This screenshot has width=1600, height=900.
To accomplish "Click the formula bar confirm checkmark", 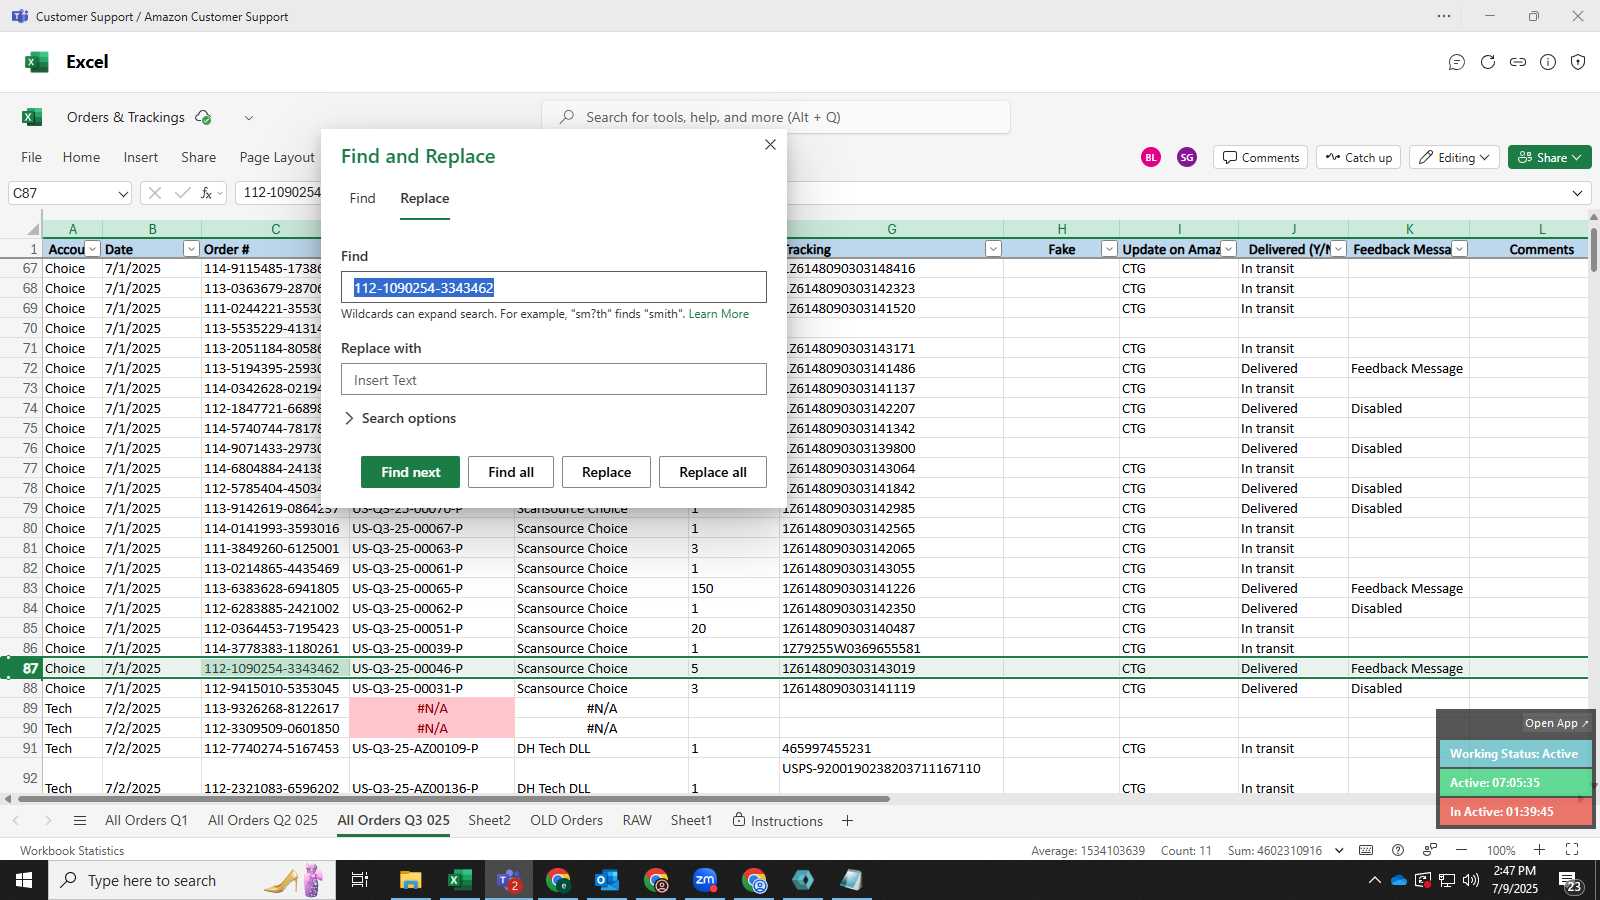I will point(182,193).
